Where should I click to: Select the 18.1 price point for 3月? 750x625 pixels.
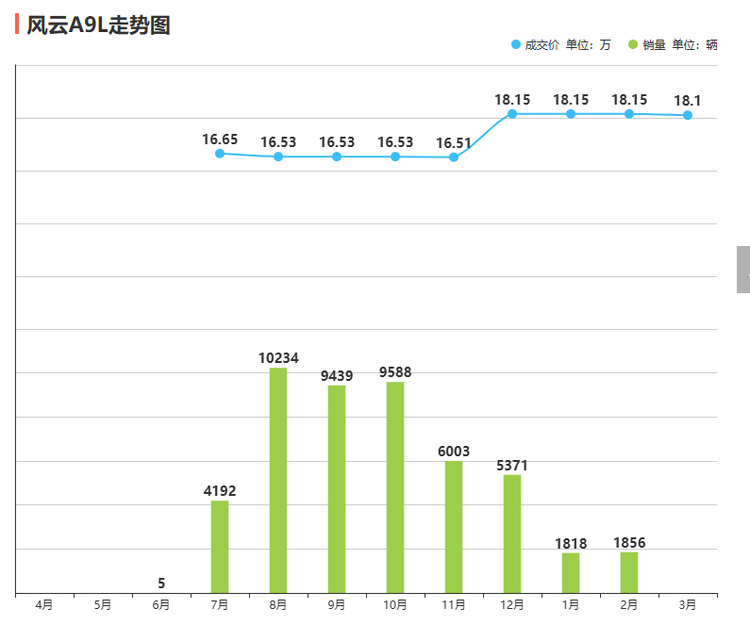688,115
